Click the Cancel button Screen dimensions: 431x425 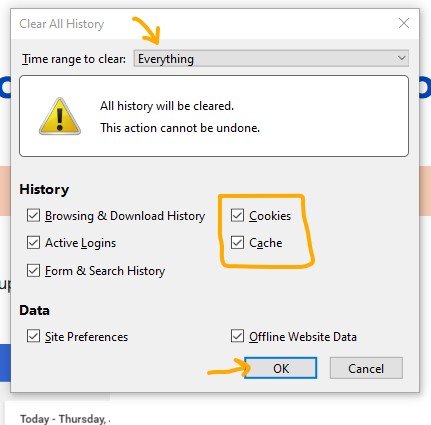366,368
